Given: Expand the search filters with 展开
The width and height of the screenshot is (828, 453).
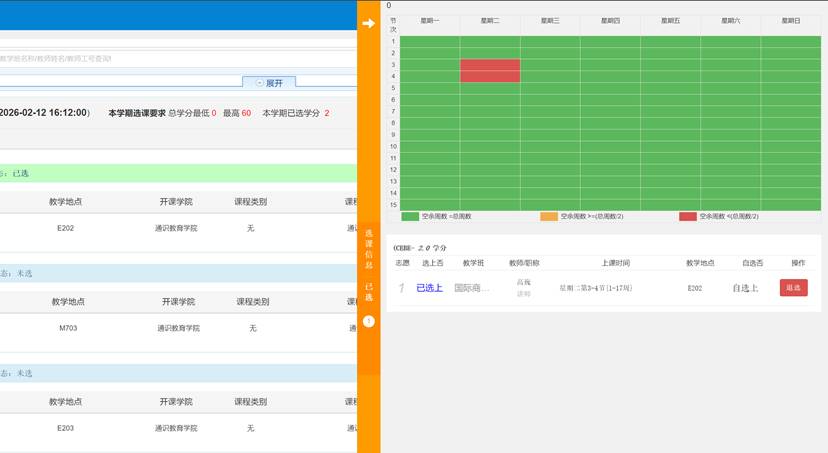Looking at the screenshot, I should tap(269, 83).
